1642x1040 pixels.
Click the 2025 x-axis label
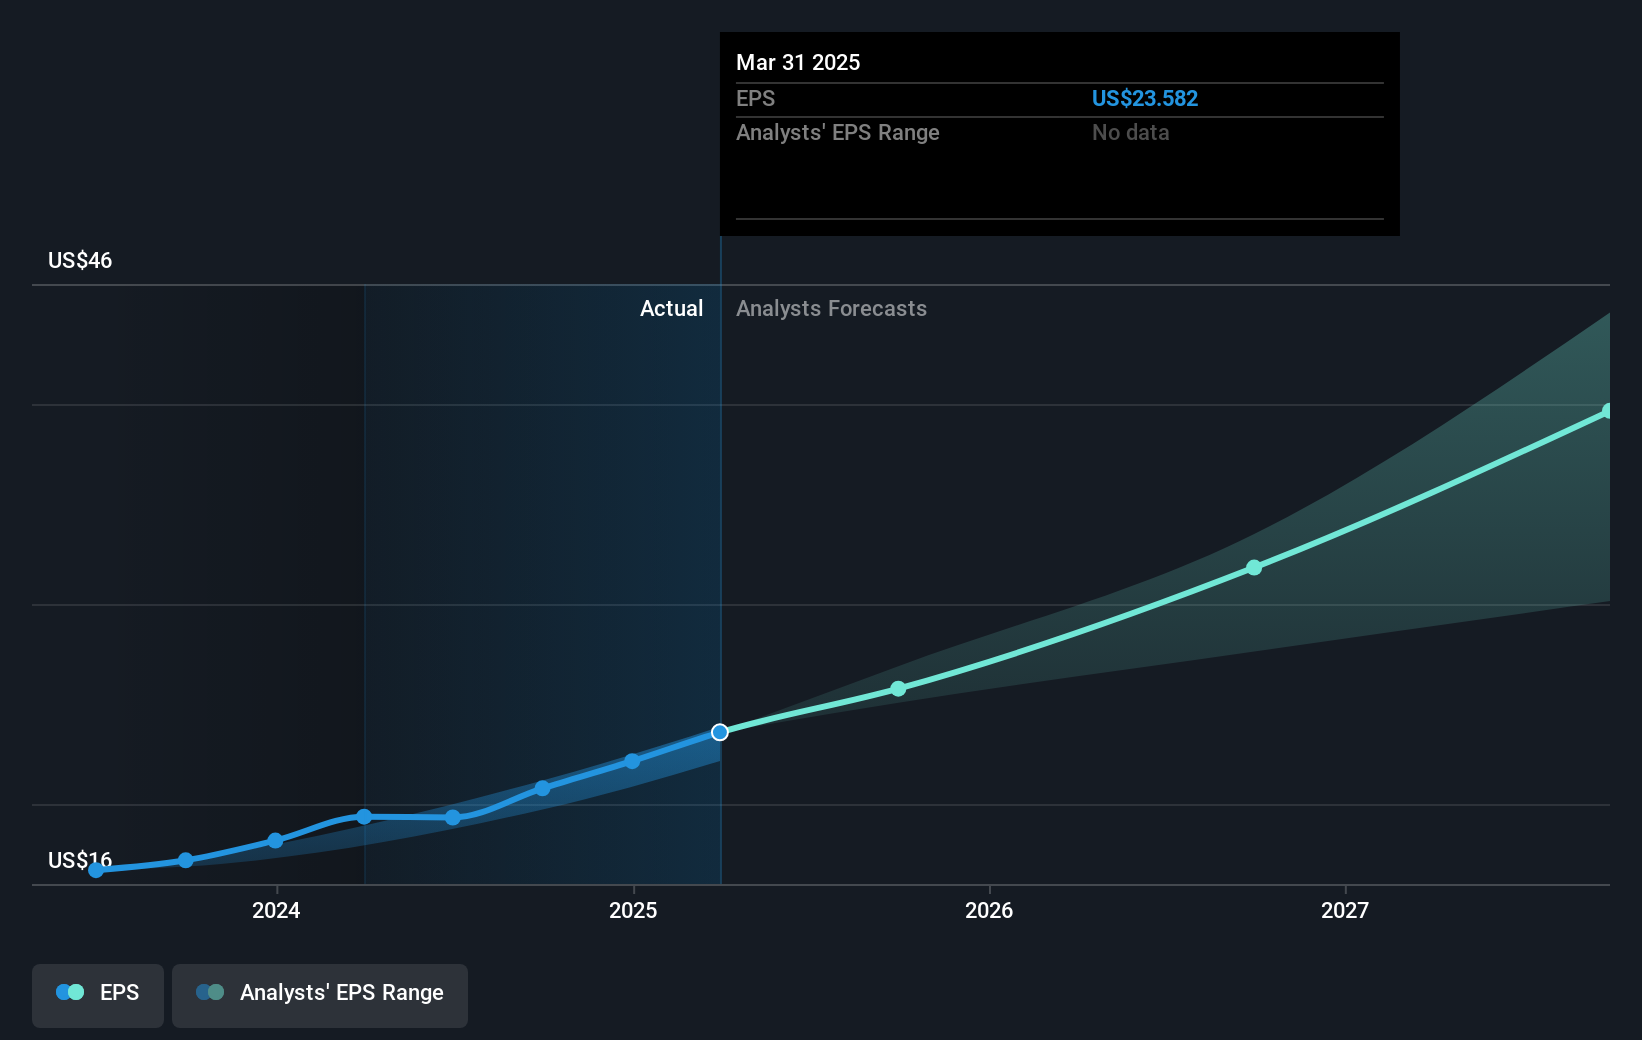click(x=633, y=910)
